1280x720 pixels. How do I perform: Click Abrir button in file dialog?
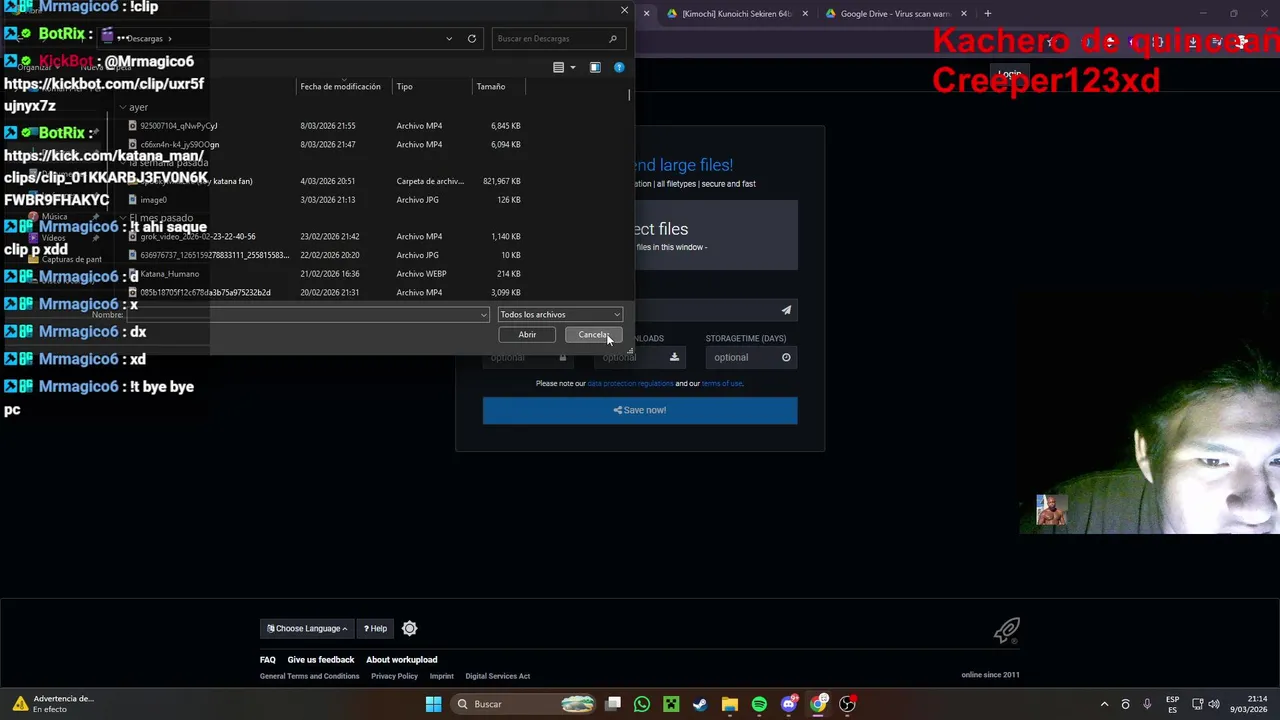point(527,335)
